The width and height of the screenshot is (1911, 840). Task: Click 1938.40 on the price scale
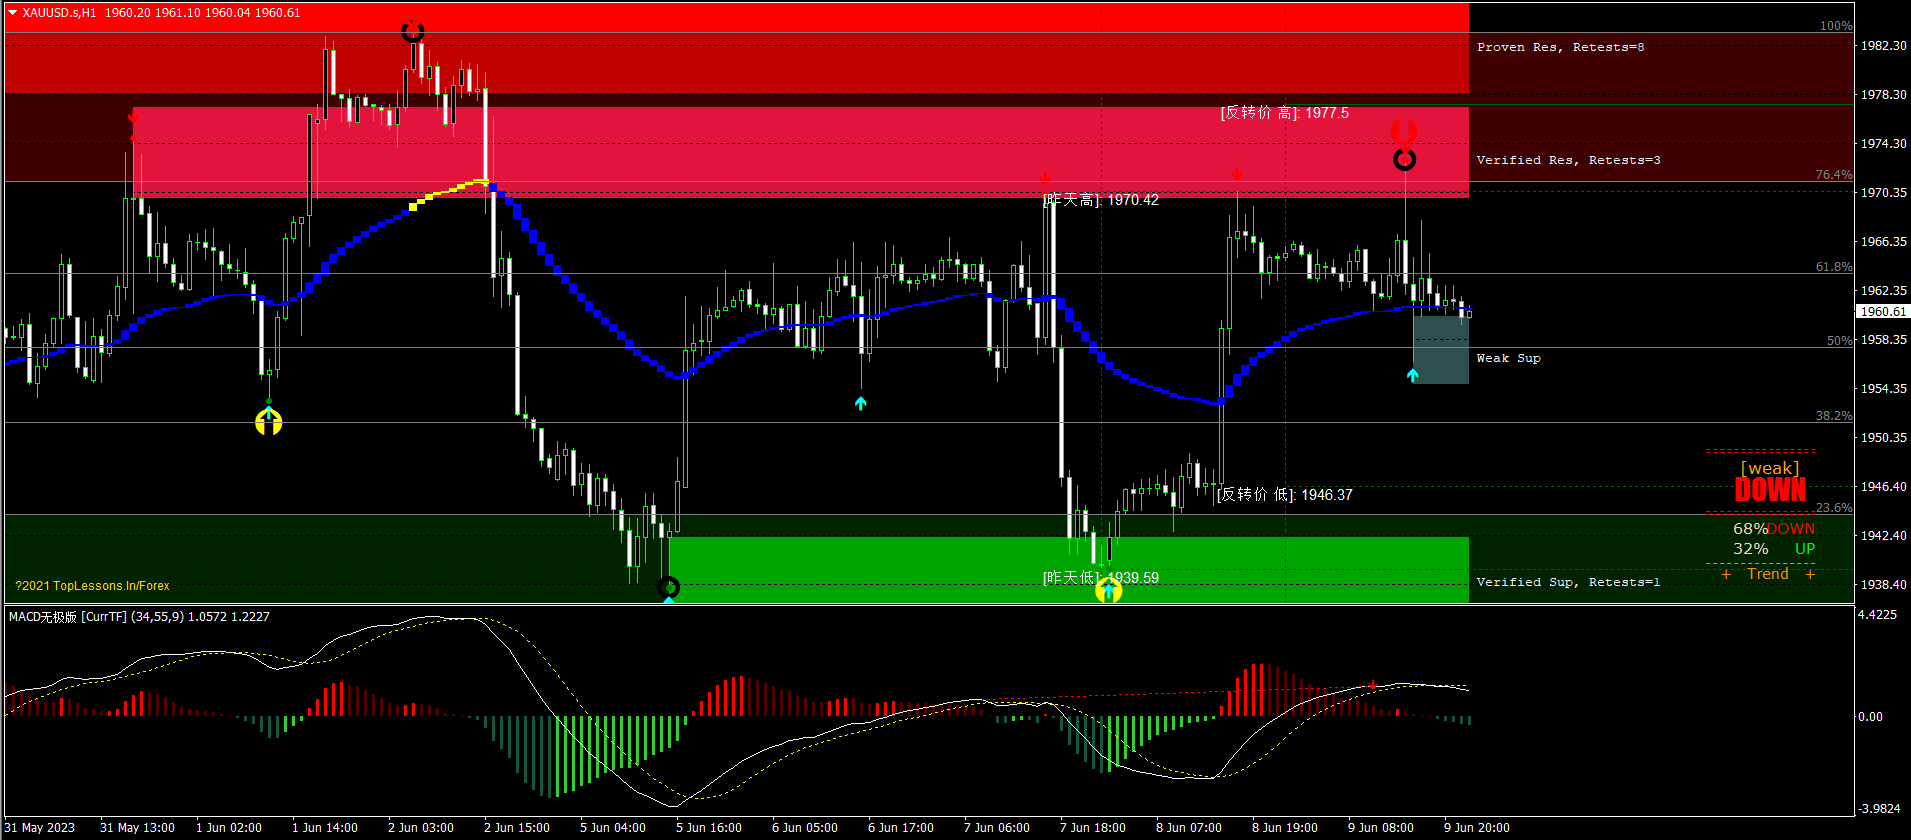point(1883,585)
